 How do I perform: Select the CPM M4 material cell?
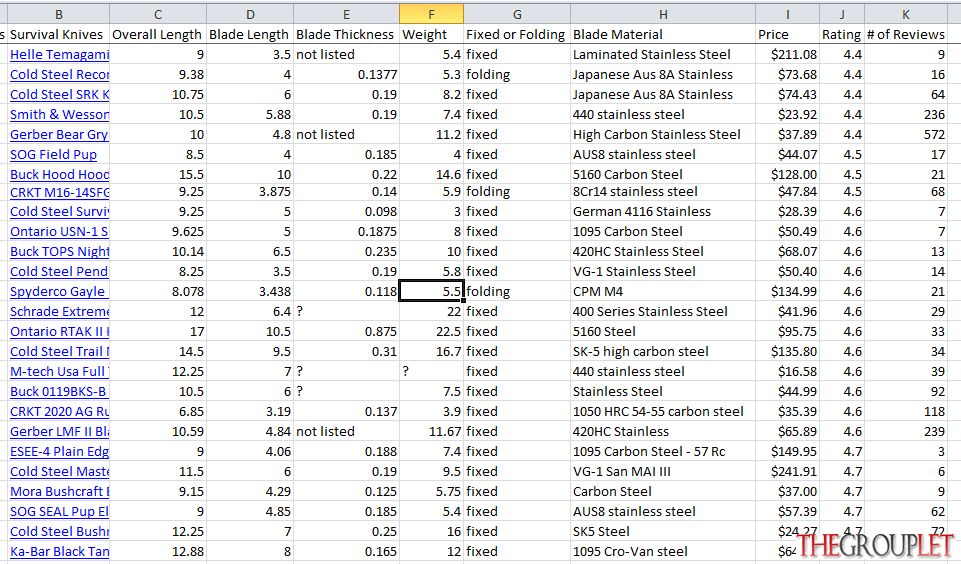pyautogui.click(x=663, y=292)
